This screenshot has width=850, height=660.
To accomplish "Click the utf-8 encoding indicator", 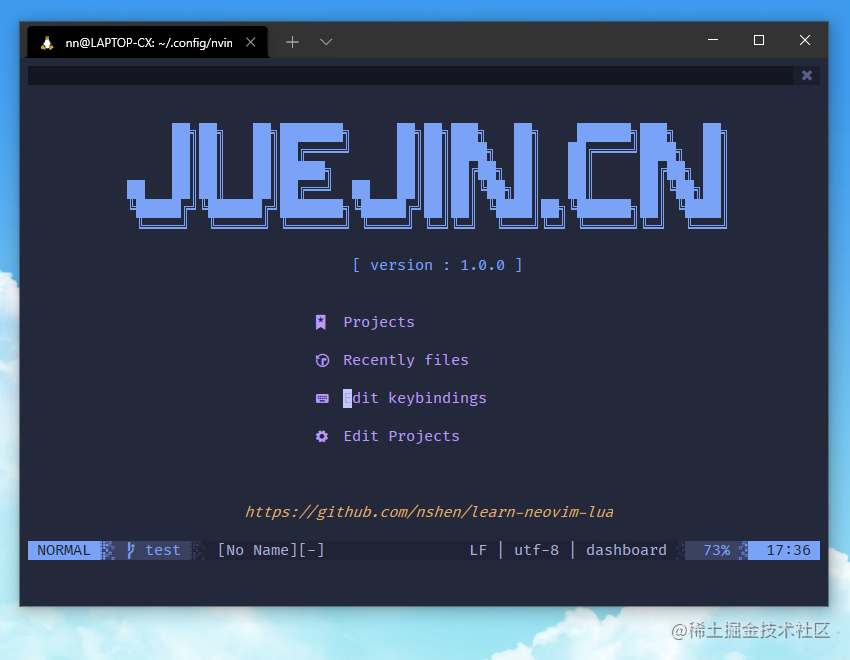I will [x=536, y=551].
